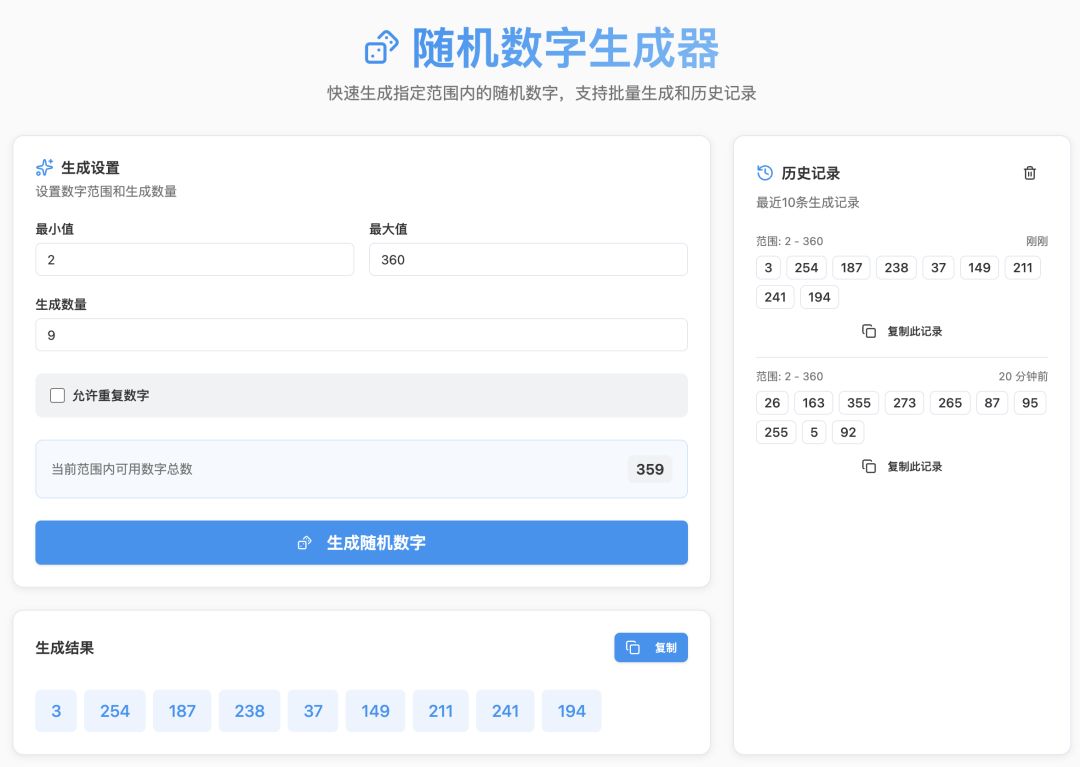Image resolution: width=1080 pixels, height=767 pixels.
Task: Click history number 95
Action: tap(1030, 403)
